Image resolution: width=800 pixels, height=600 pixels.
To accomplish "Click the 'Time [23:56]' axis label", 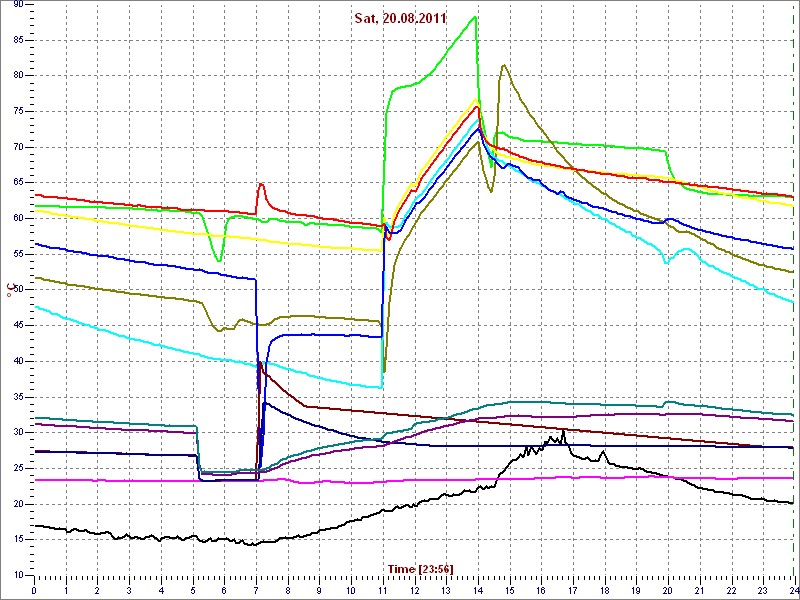I will 420,568.
